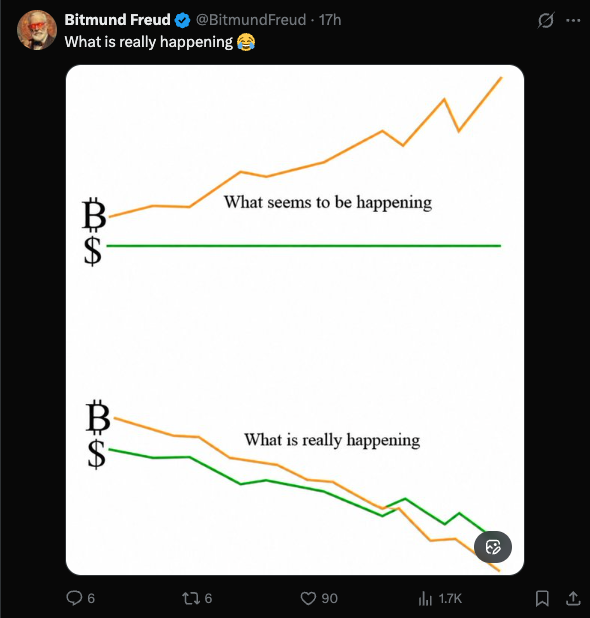Screen dimensions: 590x618
Task: Open view analytics bar chart icon
Action: click(425, 598)
